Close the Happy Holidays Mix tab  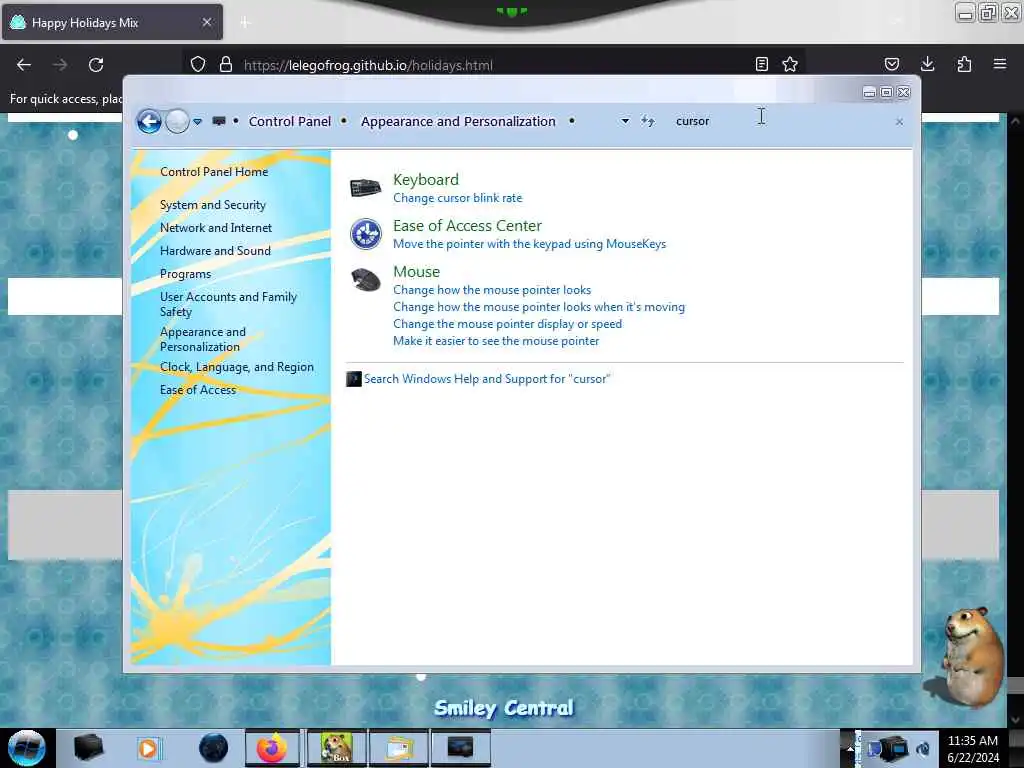pos(207,22)
